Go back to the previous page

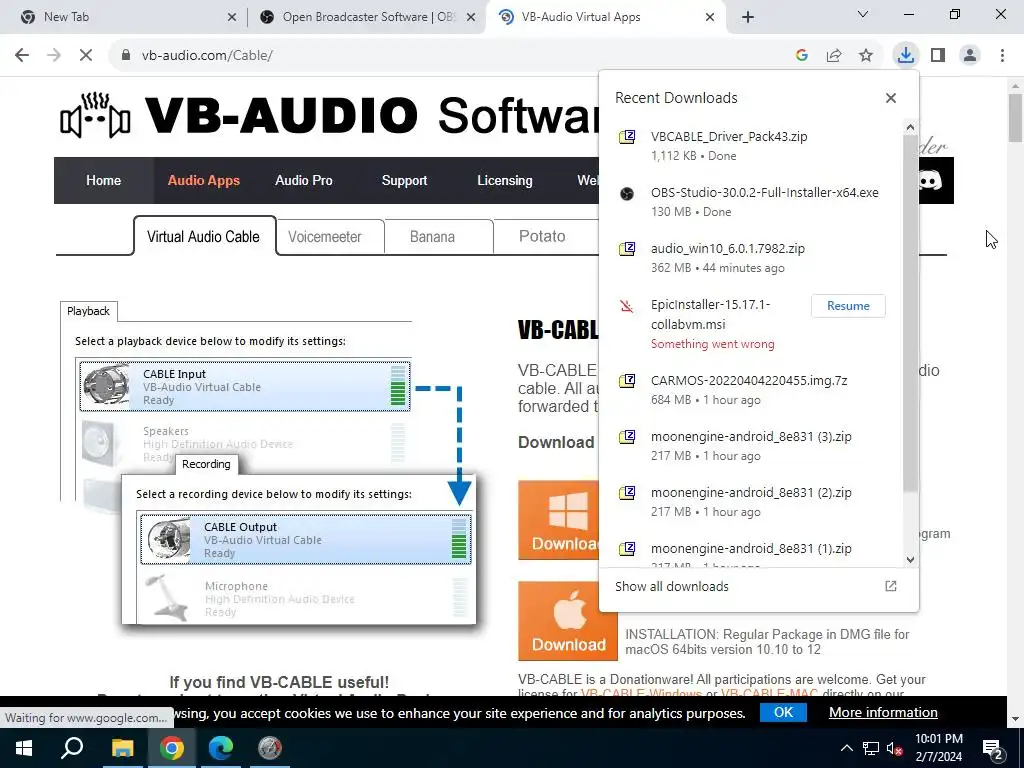(22, 55)
